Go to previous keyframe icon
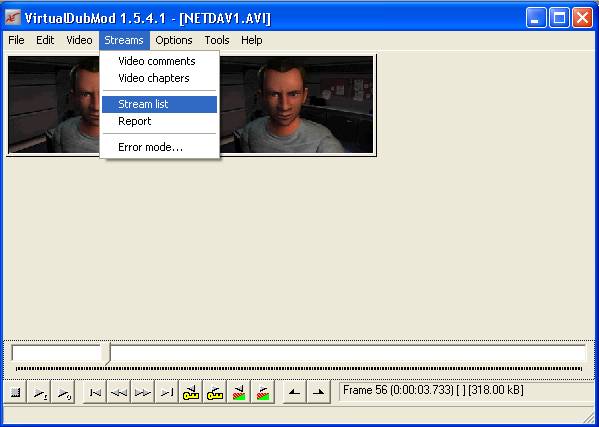 point(191,392)
